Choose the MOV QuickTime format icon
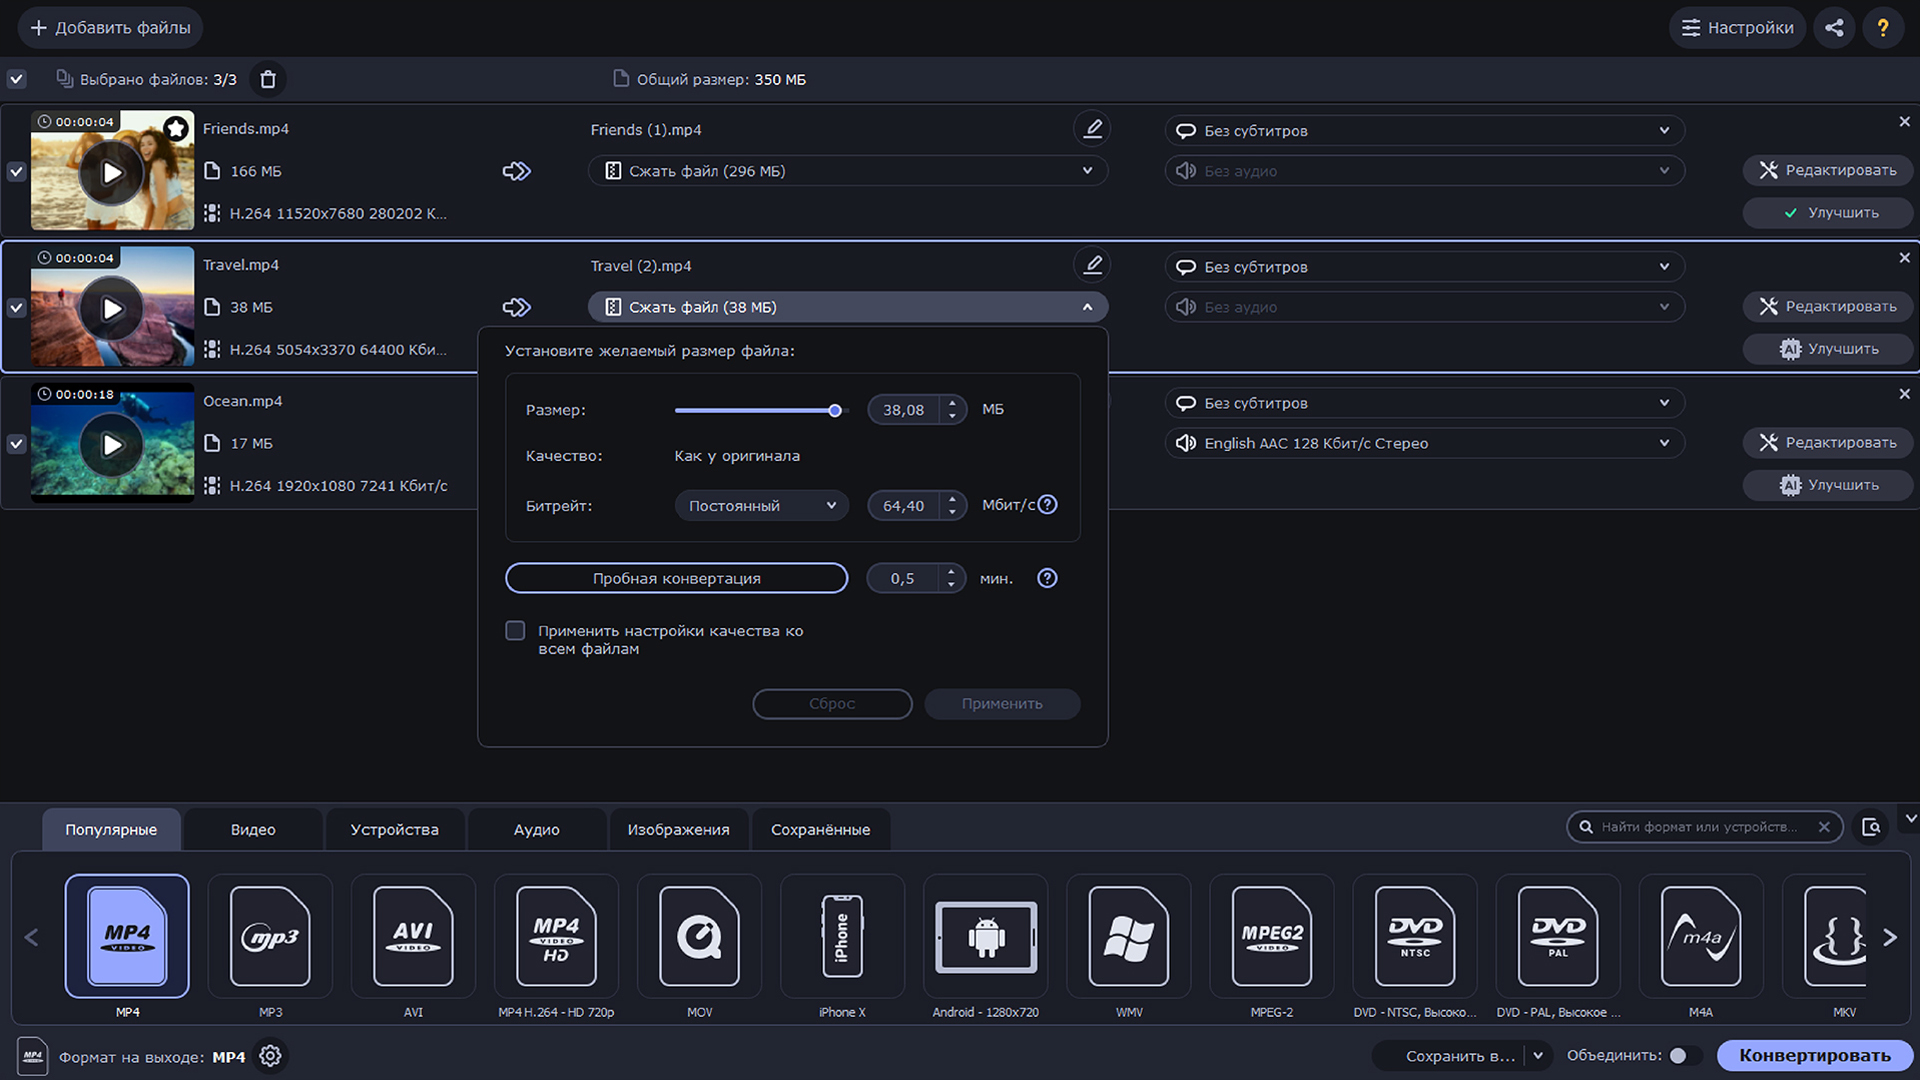This screenshot has height=1080, width=1920. (x=699, y=937)
